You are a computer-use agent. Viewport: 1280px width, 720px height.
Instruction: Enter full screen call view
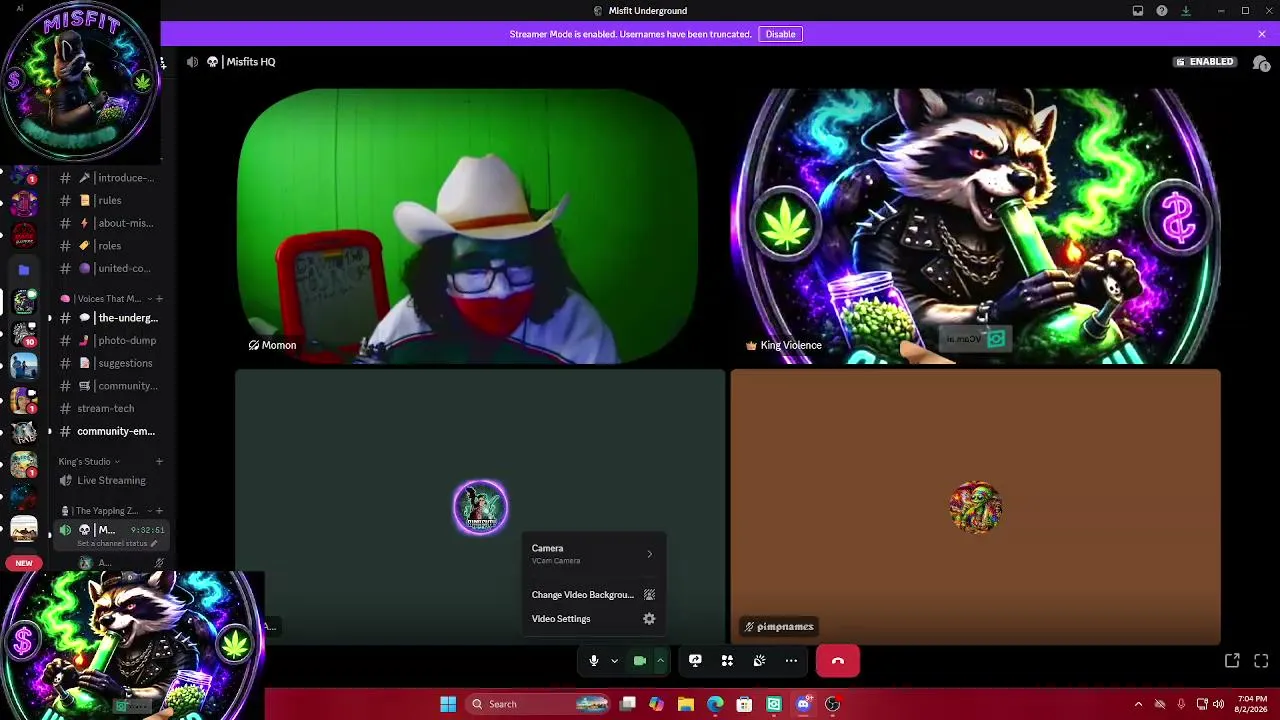(1261, 660)
